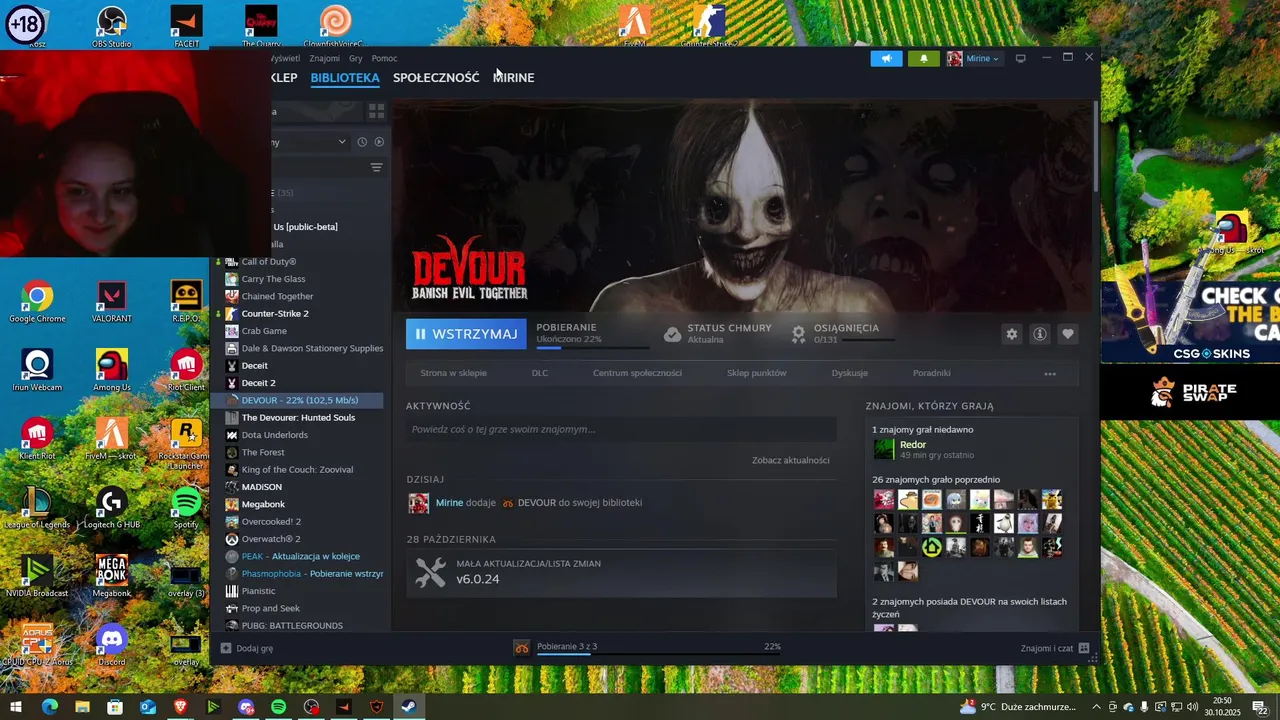Open the cloud status icon

point(673,334)
